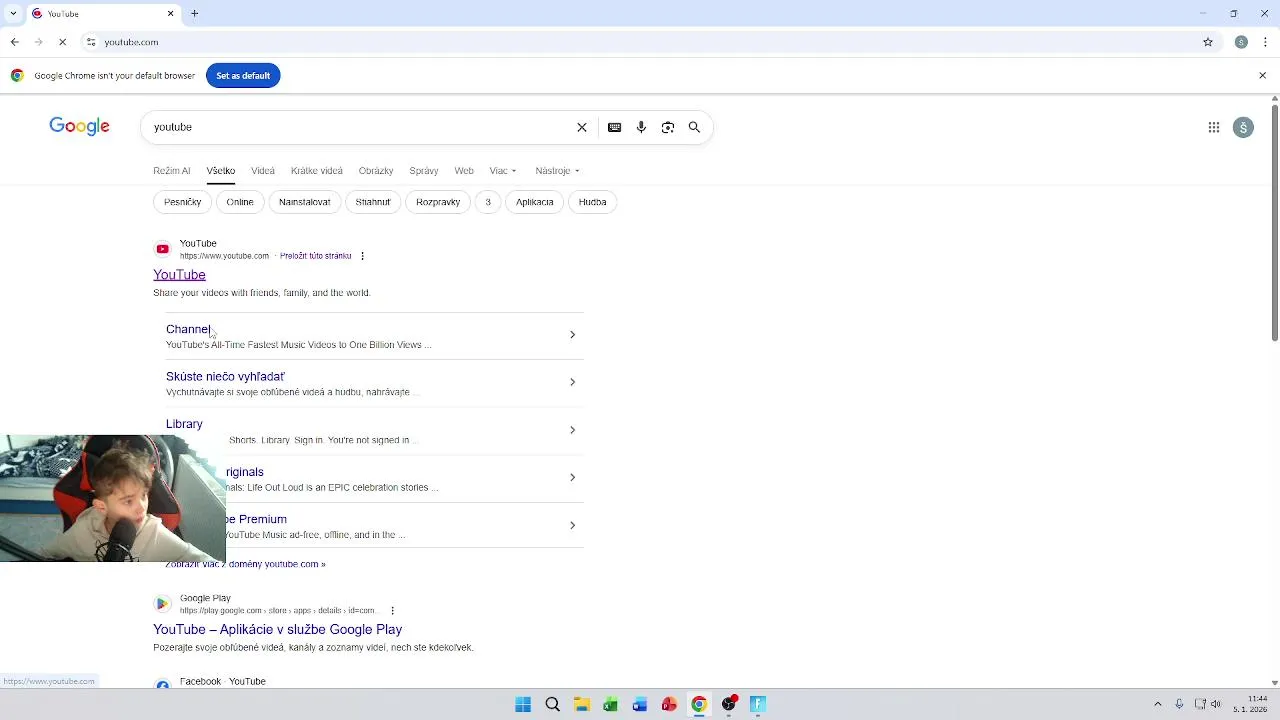Screen dimensions: 1280x720
Task: Expand the Premium sitelink chevron
Action: point(572,525)
